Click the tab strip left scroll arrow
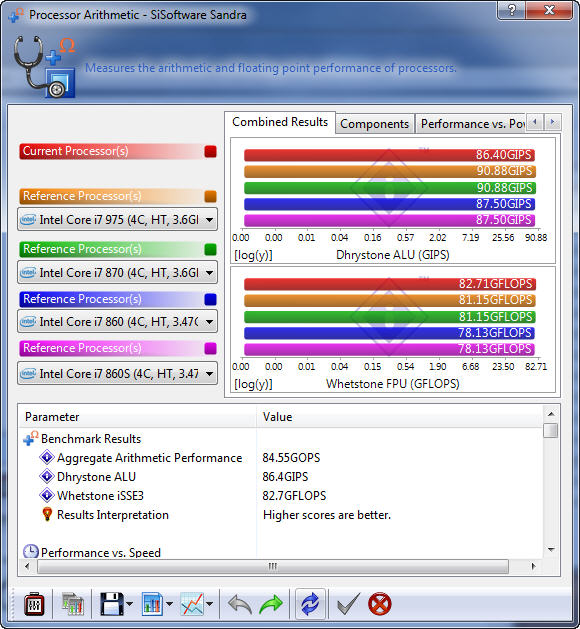The image size is (580, 629). point(535,122)
